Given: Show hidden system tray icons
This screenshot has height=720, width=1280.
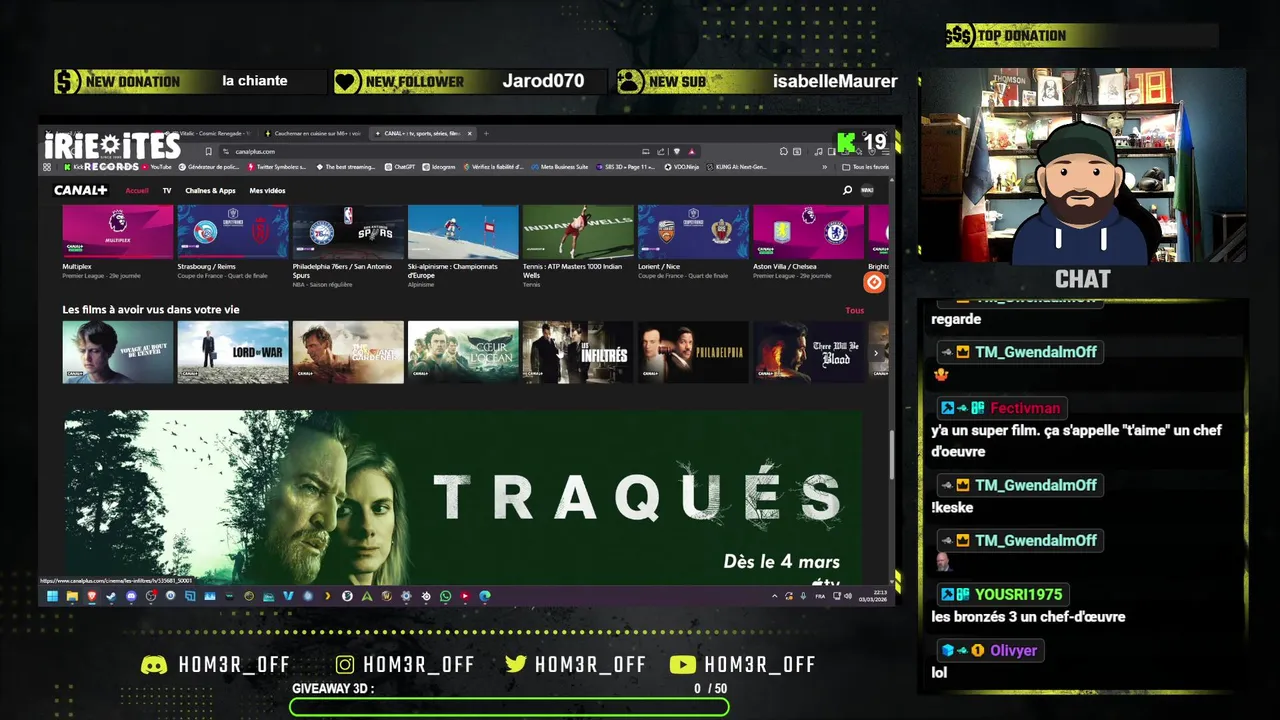Looking at the screenshot, I should (775, 596).
